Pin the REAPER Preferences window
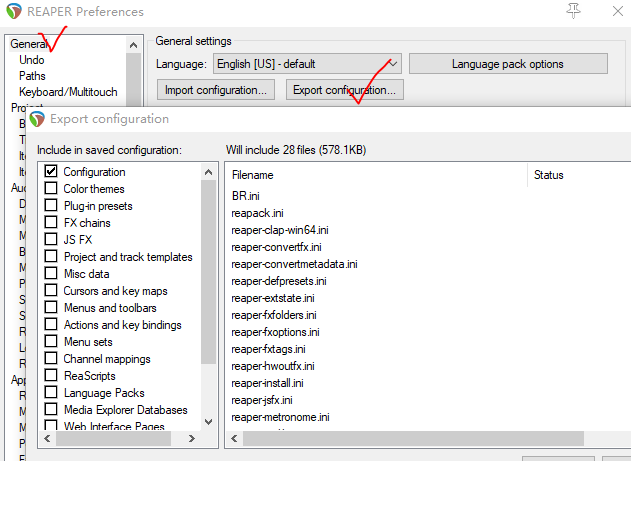The image size is (631, 532). tap(573, 11)
